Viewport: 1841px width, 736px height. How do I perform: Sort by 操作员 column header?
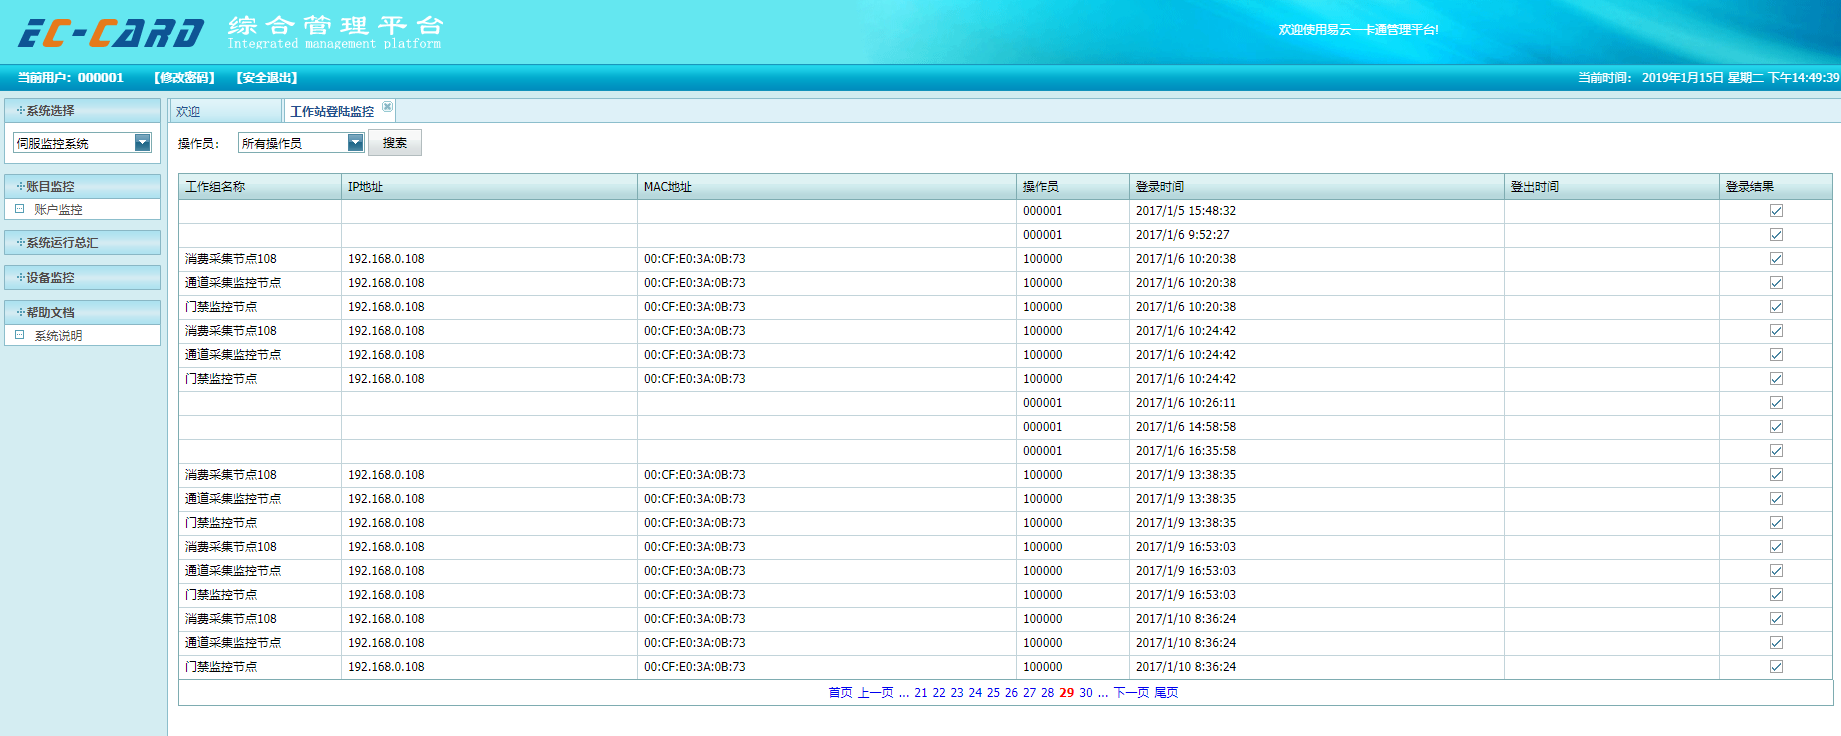[1073, 186]
